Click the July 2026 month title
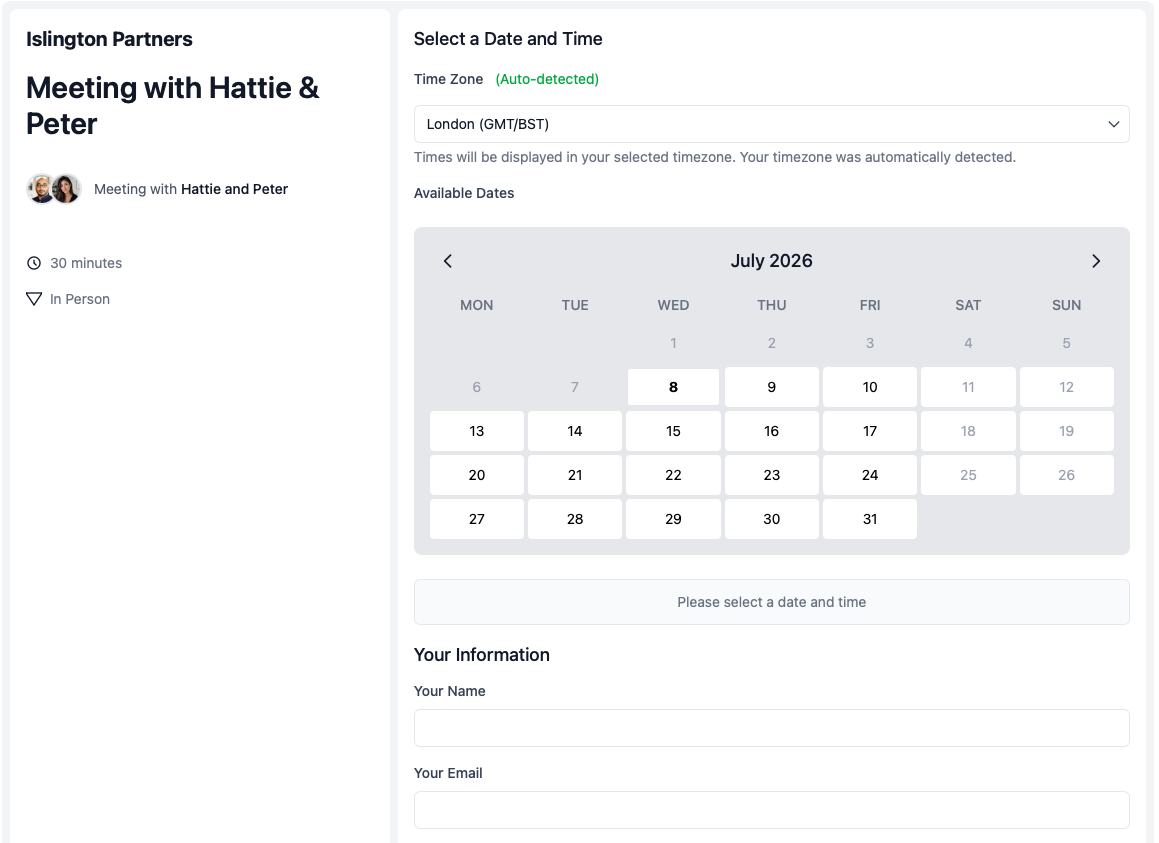Image resolution: width=1159 pixels, height=843 pixels. 772,261
